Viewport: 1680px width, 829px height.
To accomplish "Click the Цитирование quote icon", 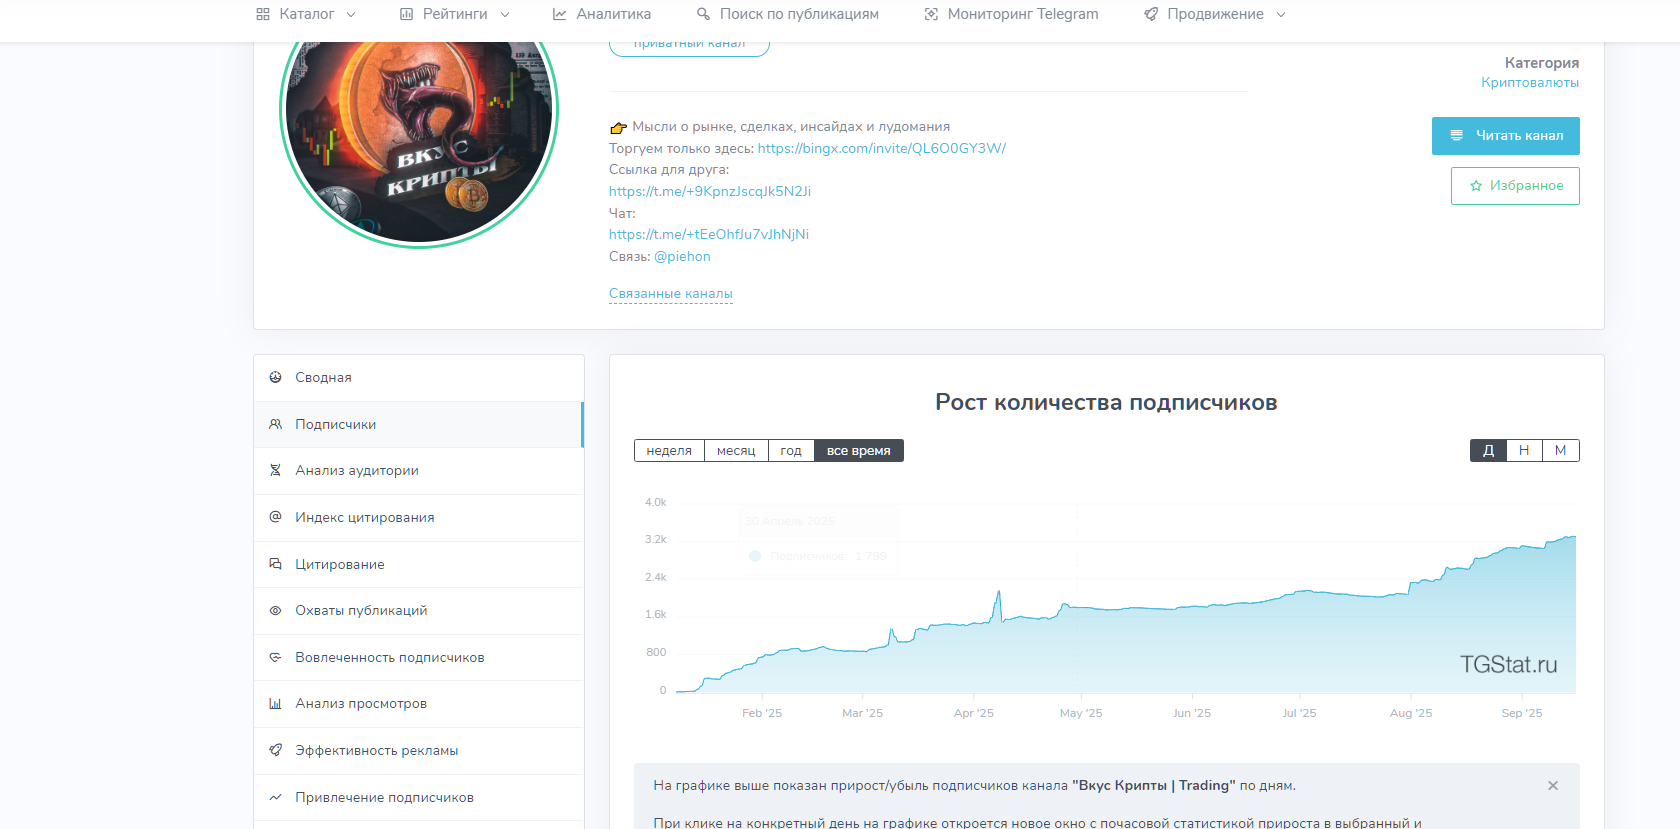I will (275, 564).
